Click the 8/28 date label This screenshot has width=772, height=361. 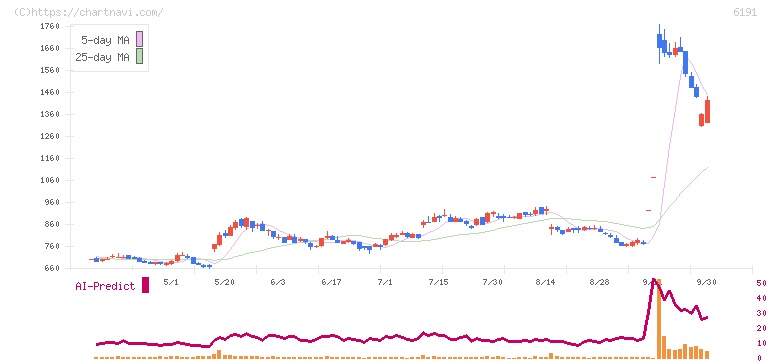pos(599,282)
